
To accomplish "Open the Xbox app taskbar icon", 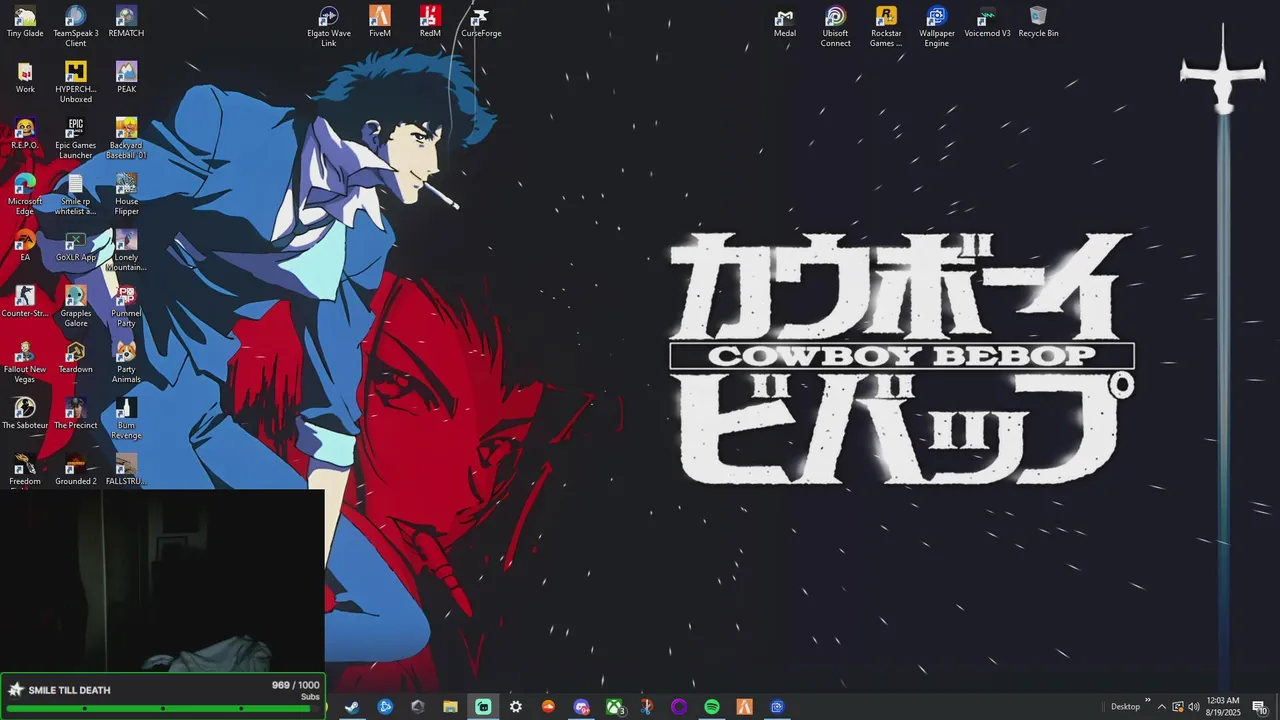I will pyautogui.click(x=614, y=707).
